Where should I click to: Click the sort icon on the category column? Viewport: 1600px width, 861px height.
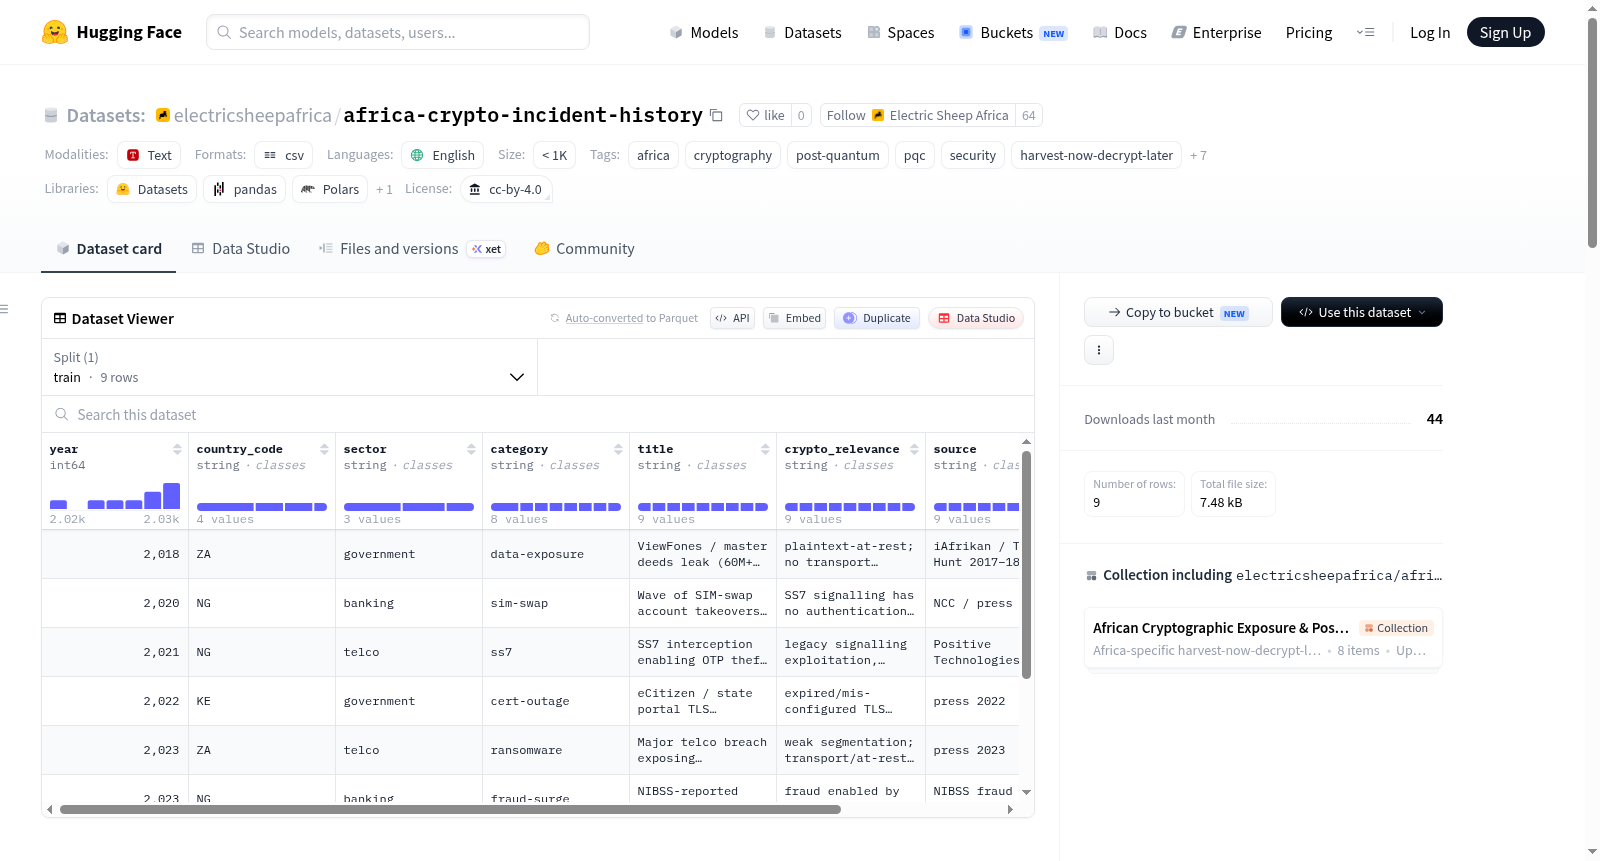click(x=618, y=449)
